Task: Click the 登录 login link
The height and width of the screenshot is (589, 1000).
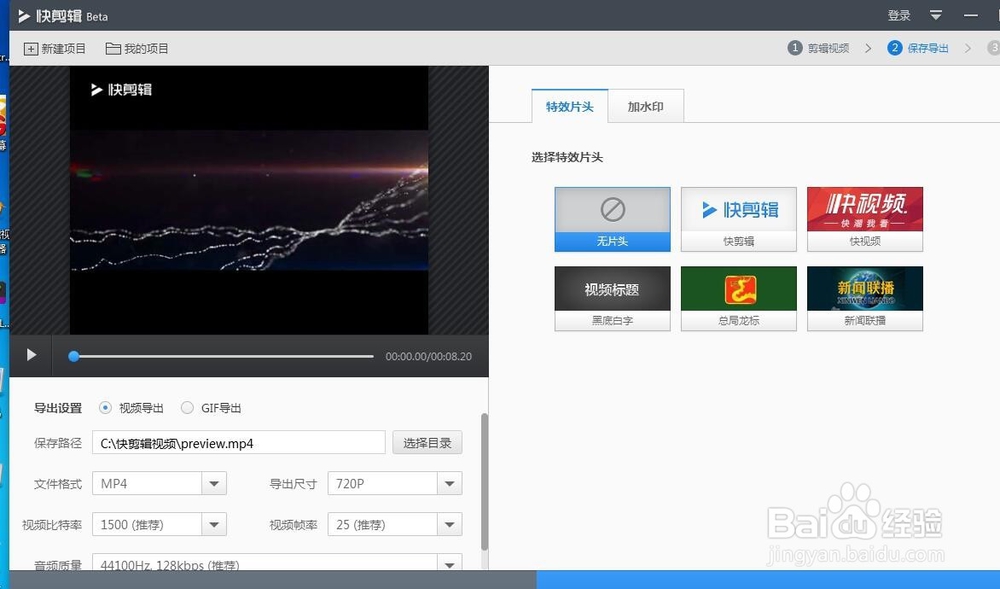Action: click(899, 15)
